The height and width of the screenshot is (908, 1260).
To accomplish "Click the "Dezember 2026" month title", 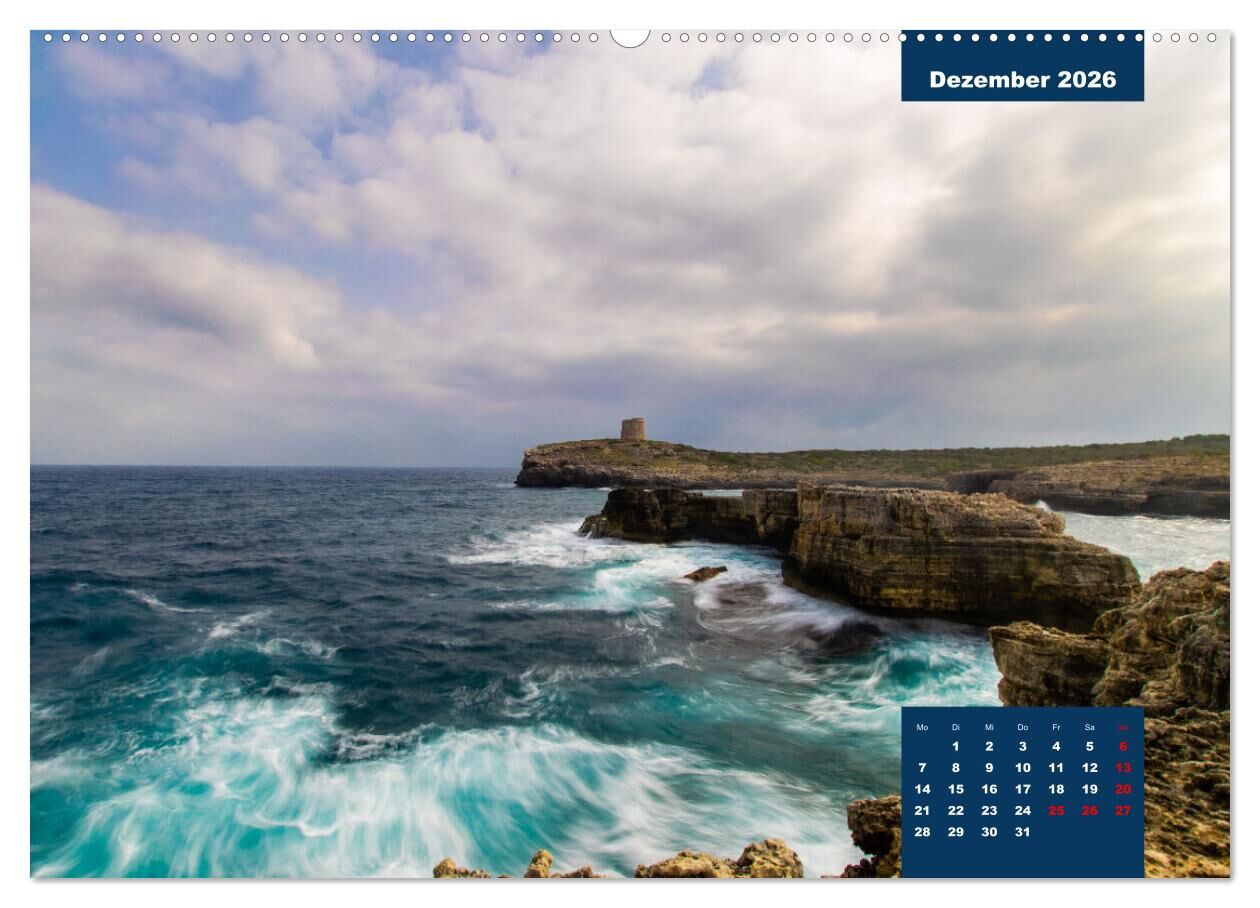I will click(1022, 80).
